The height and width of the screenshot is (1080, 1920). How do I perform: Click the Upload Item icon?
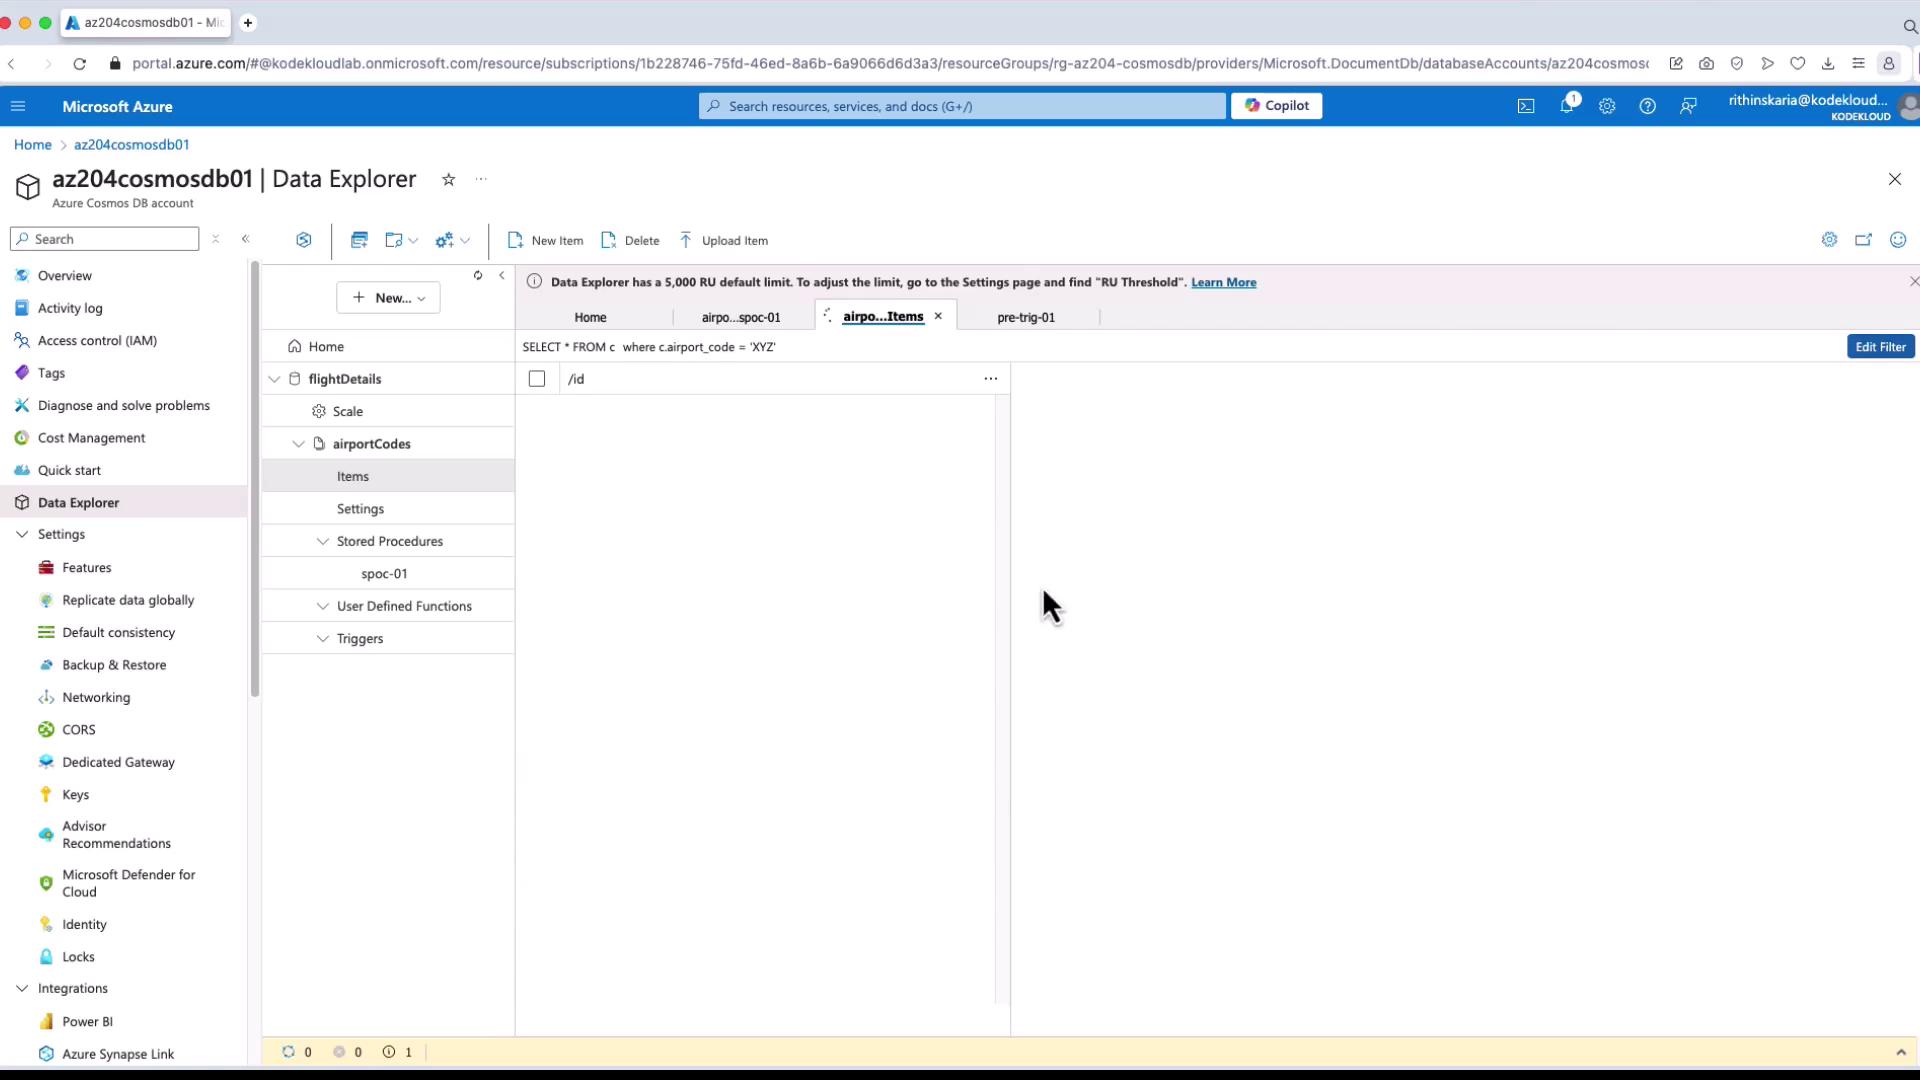click(686, 240)
